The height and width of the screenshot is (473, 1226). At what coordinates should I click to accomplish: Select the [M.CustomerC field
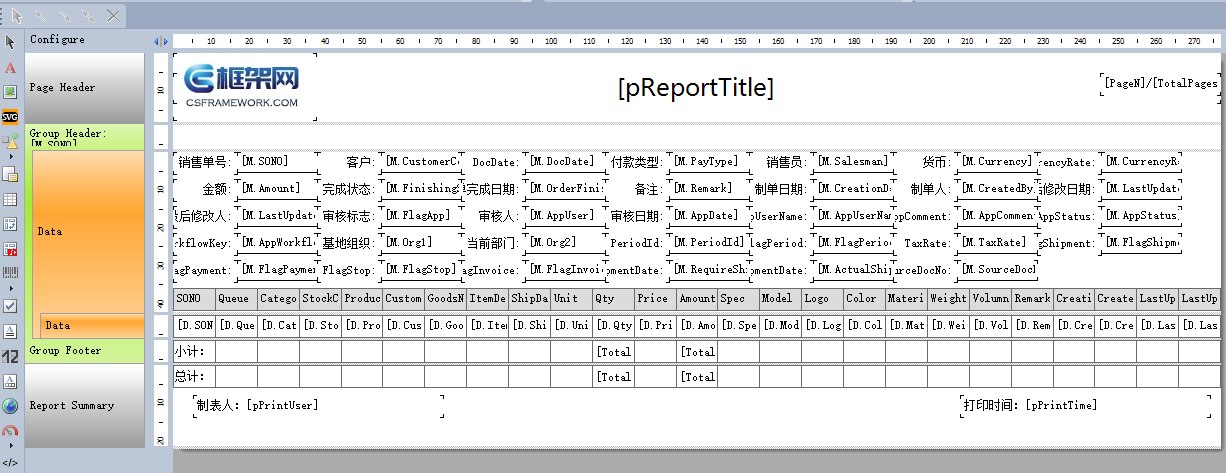click(x=421, y=161)
